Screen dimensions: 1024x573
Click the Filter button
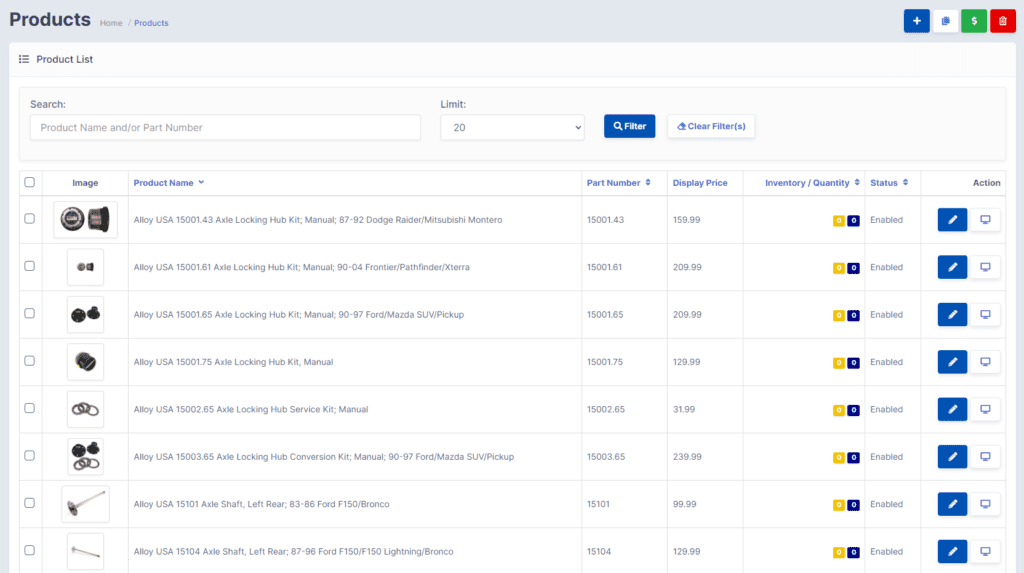630,126
